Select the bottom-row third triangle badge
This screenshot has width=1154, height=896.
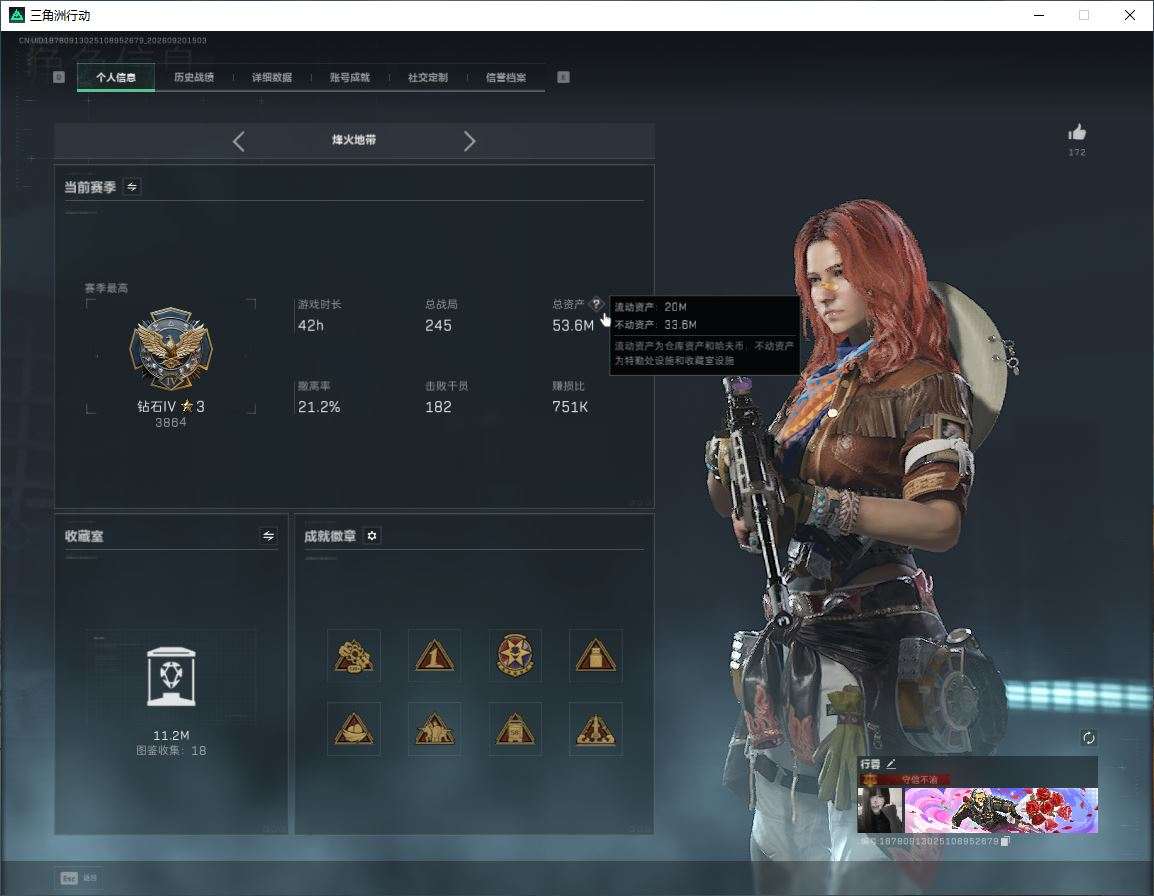(x=515, y=729)
